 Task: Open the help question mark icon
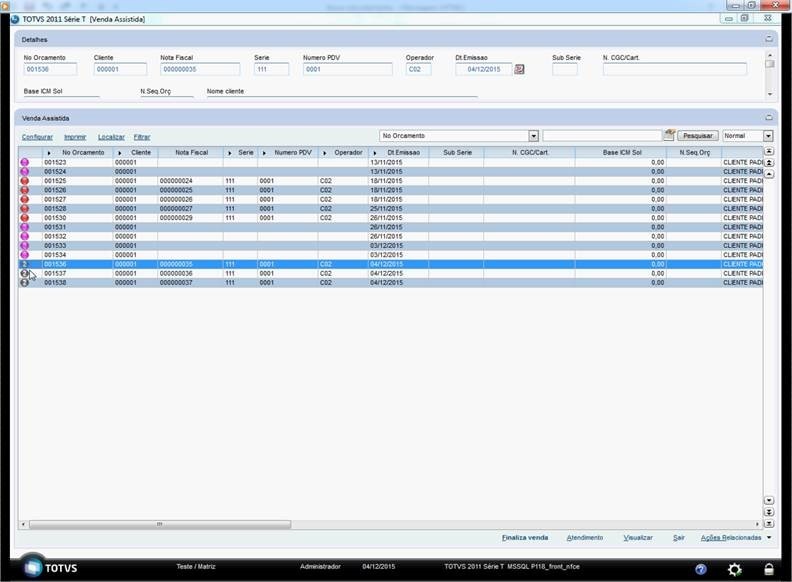pos(701,569)
